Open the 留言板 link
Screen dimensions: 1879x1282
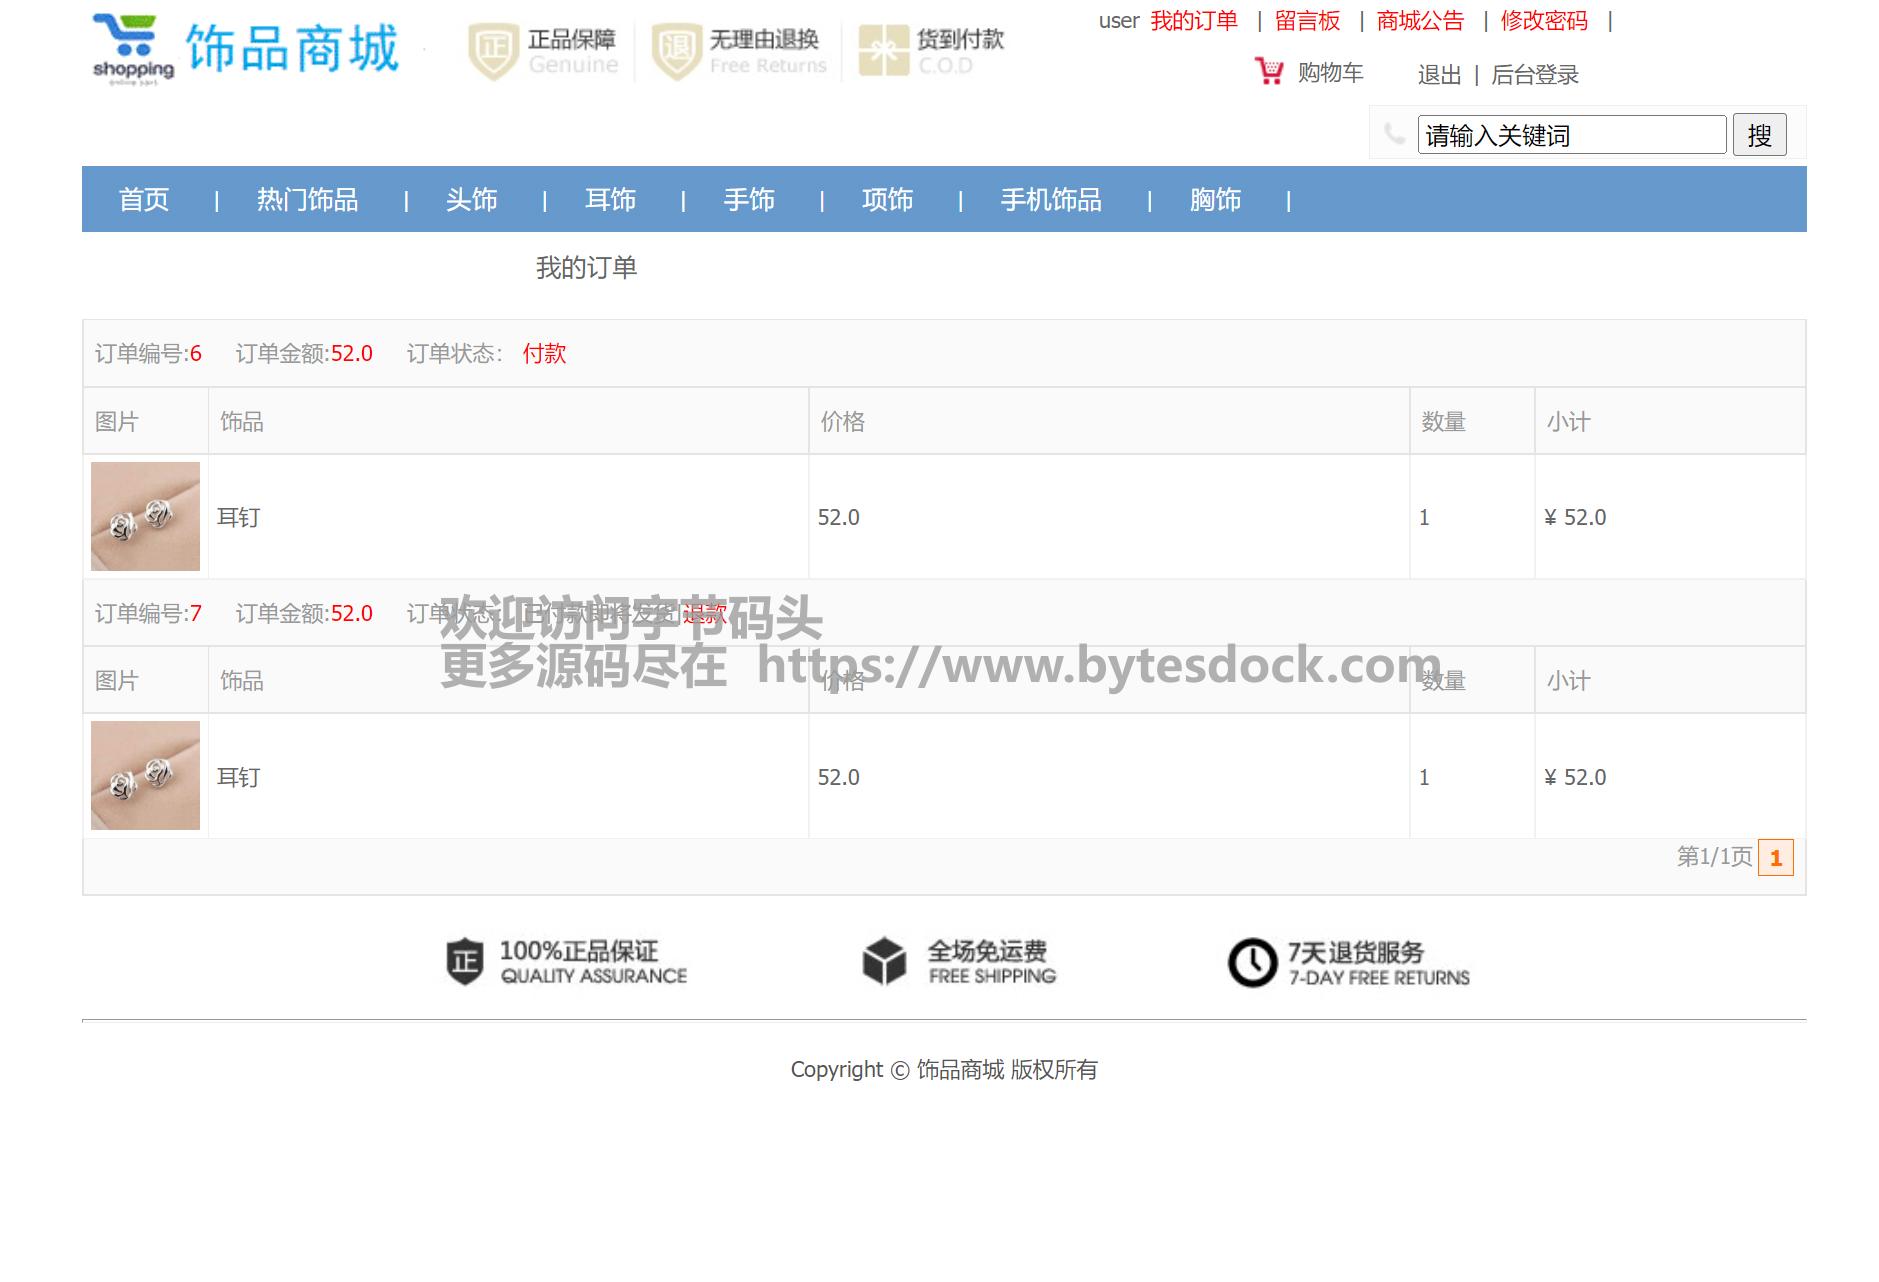pyautogui.click(x=1307, y=21)
